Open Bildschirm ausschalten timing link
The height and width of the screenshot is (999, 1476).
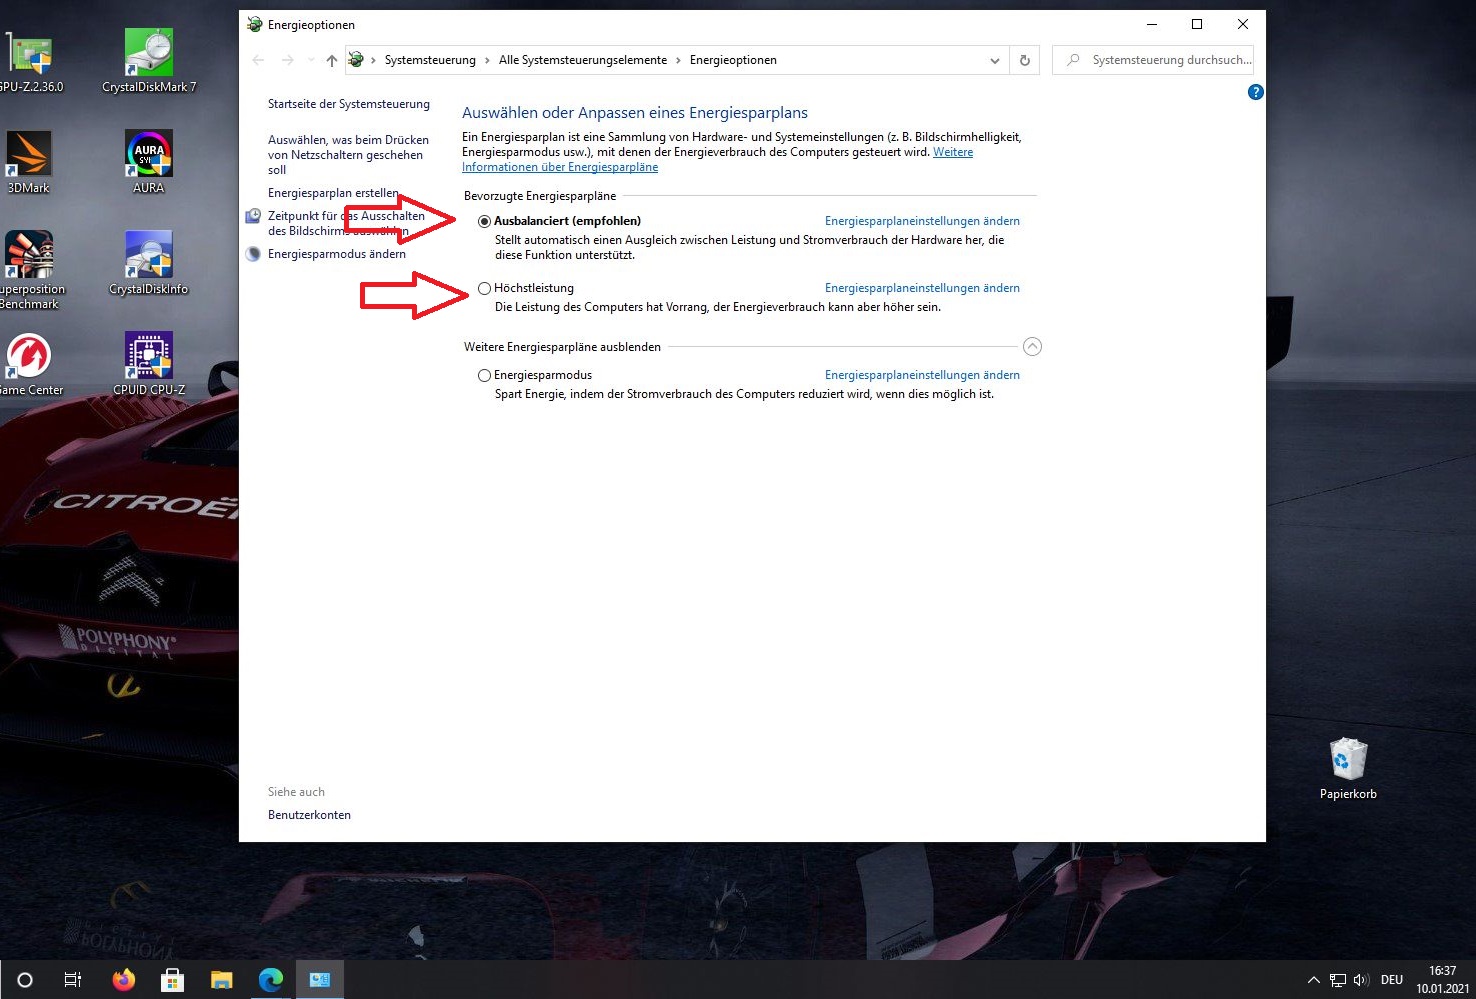346,223
